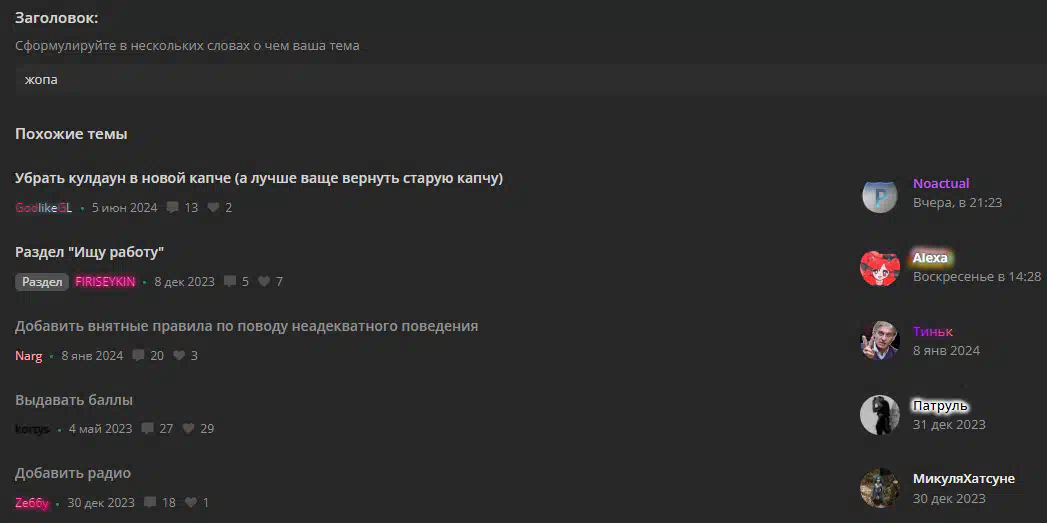Visit FIRISEYKIN's profile link
This screenshot has width=1047, height=523.
tap(105, 282)
